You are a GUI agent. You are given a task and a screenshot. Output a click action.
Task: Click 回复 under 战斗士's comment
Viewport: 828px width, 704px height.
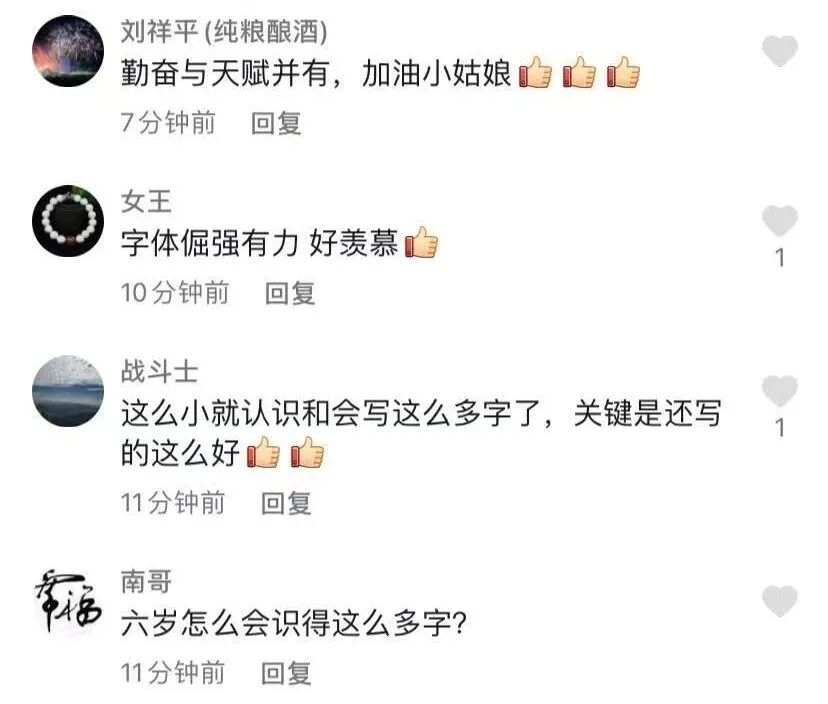pyautogui.click(x=286, y=503)
